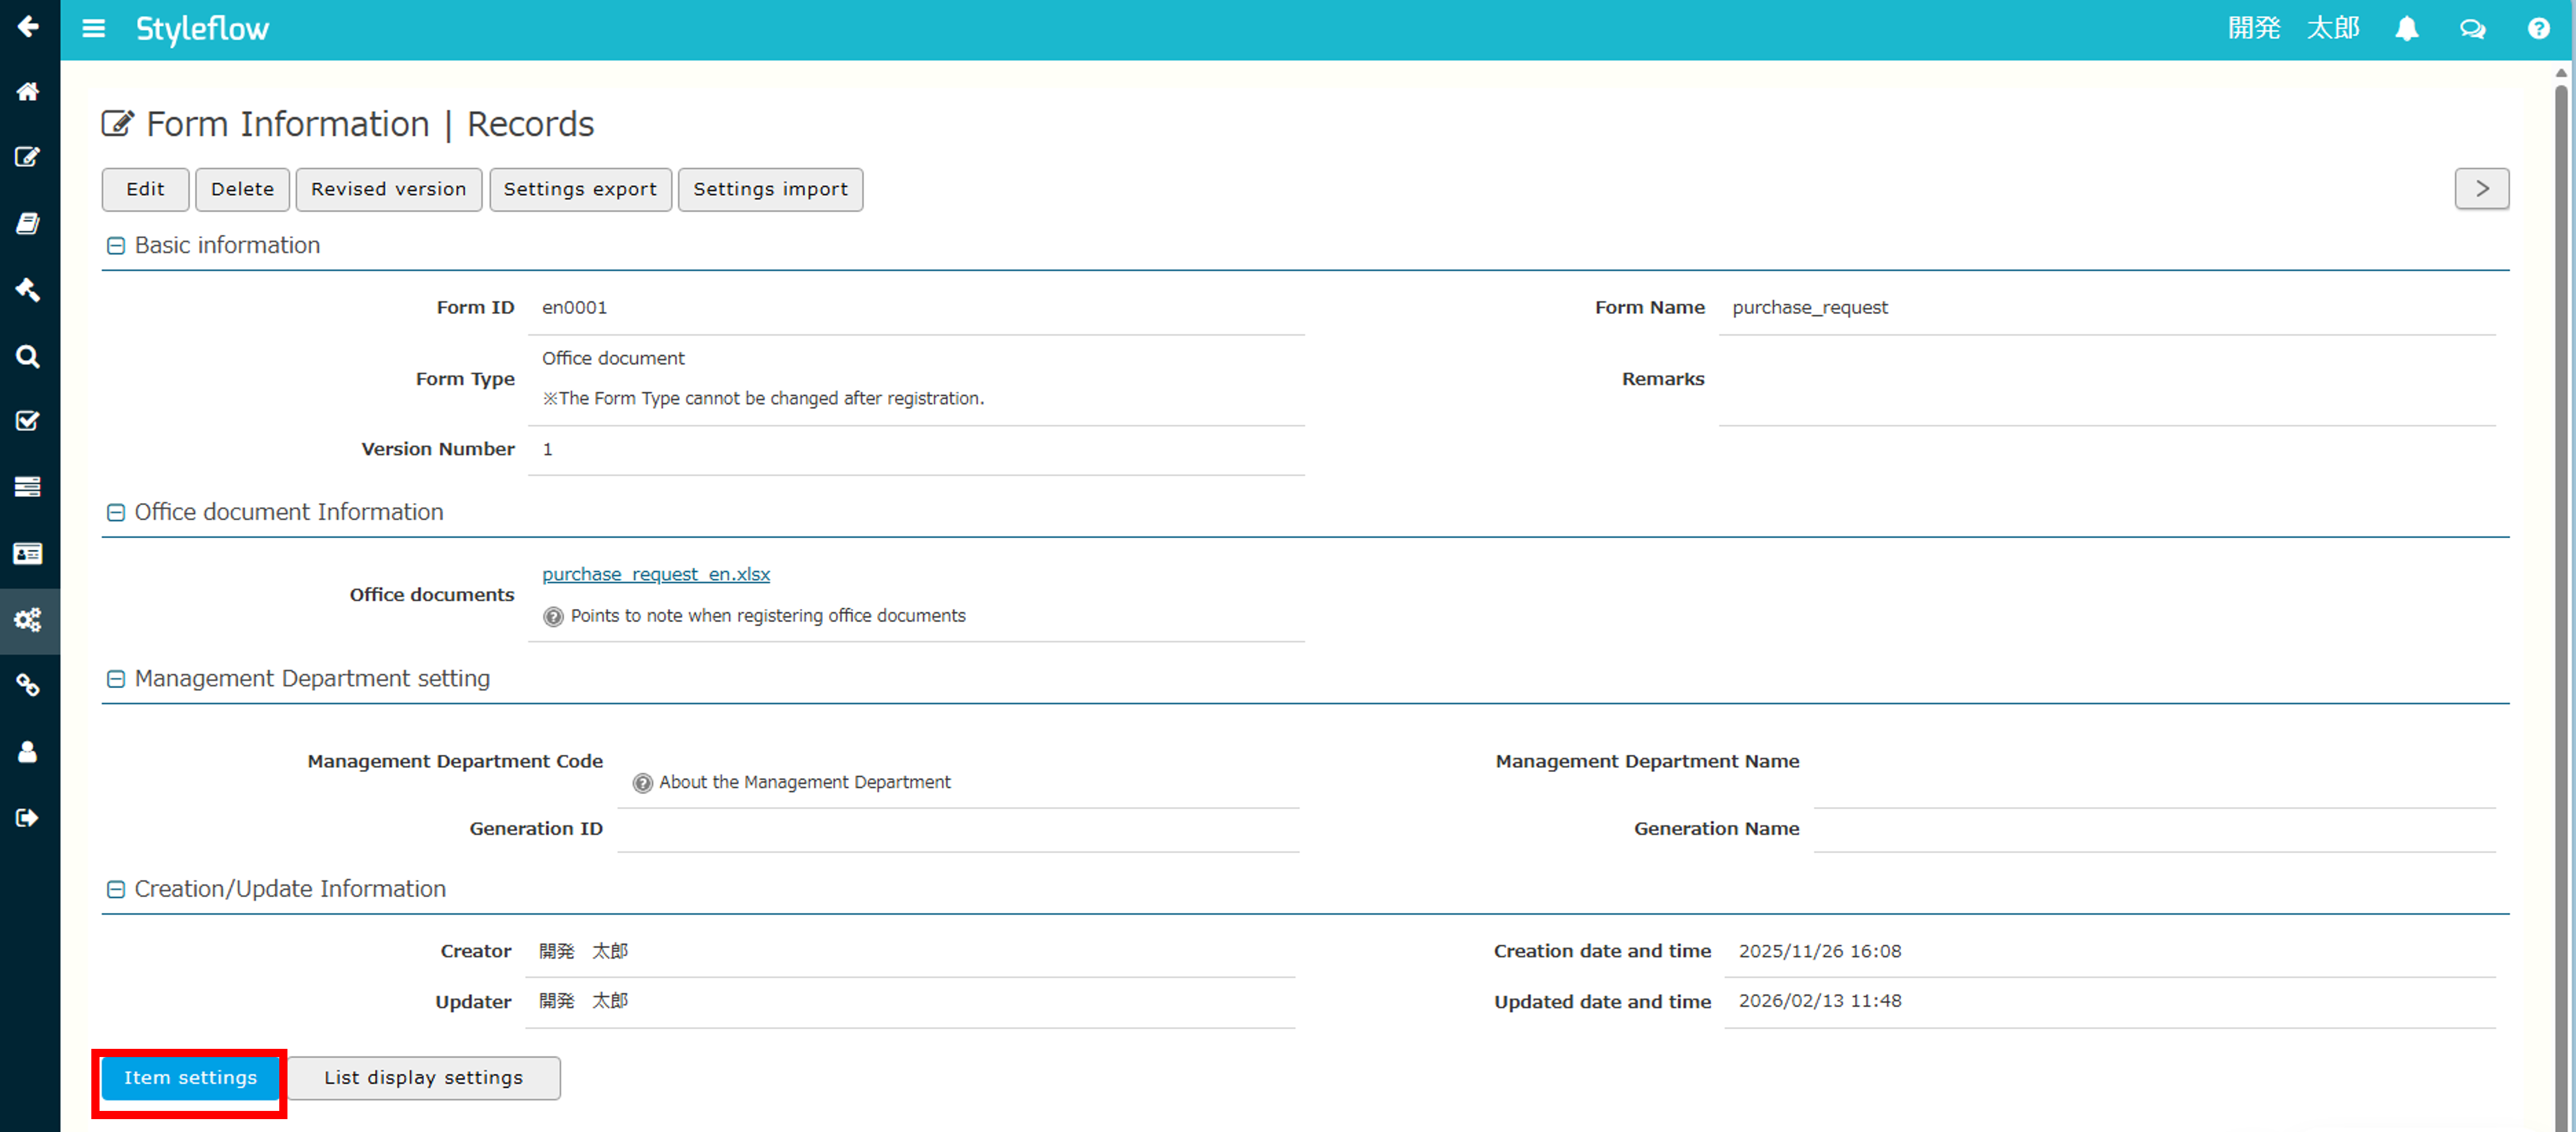Go to the next record with the arrow button
Screen dimensions: 2576x1132
2481,189
